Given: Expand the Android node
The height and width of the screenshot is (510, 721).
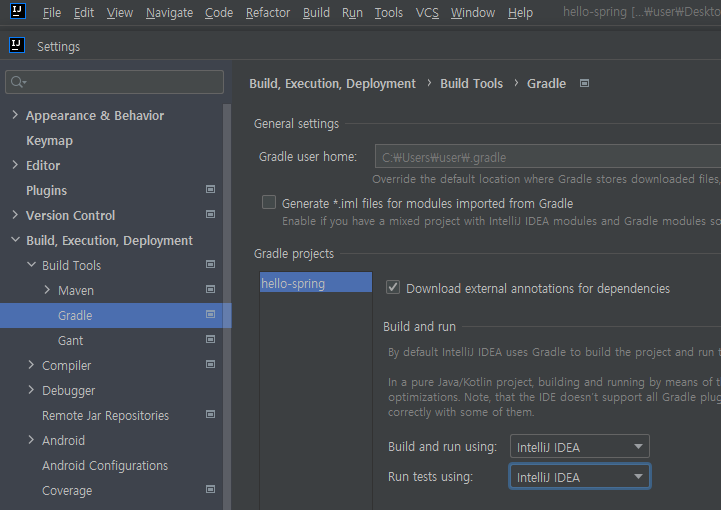Looking at the screenshot, I should tap(31, 440).
